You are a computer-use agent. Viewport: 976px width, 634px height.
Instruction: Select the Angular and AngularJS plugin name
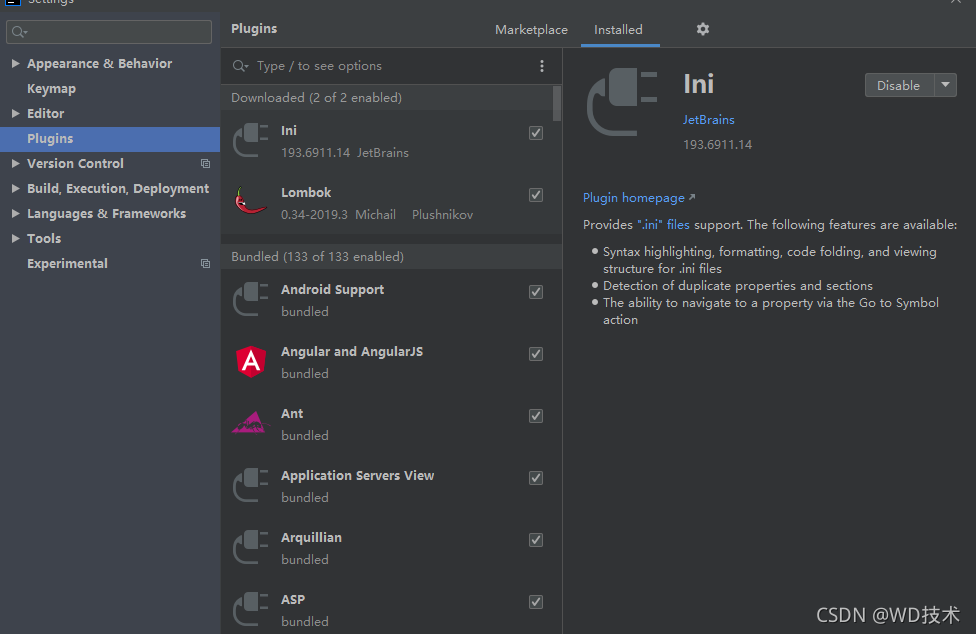click(x=352, y=352)
